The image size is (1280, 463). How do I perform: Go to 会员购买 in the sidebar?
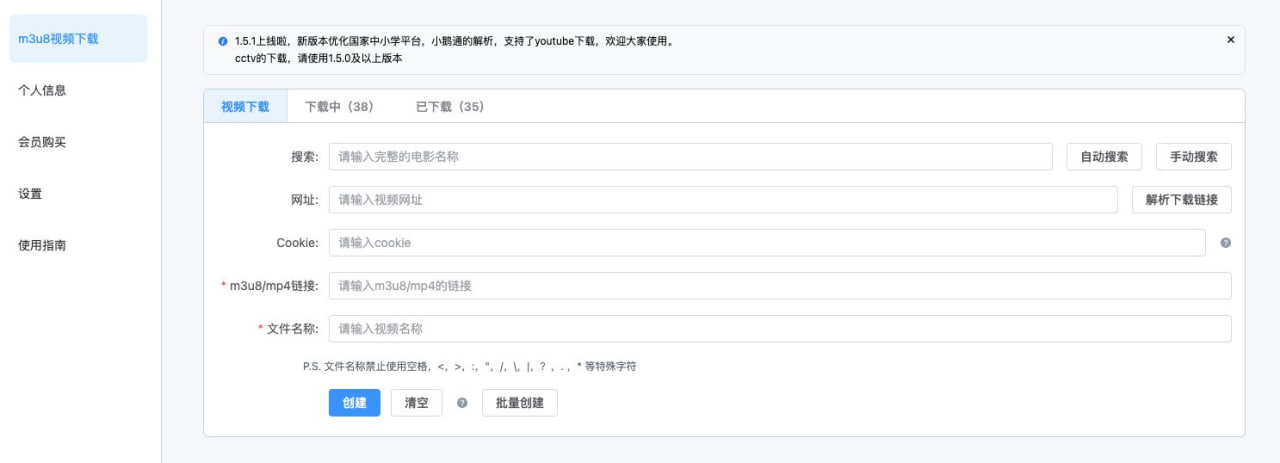coord(42,142)
